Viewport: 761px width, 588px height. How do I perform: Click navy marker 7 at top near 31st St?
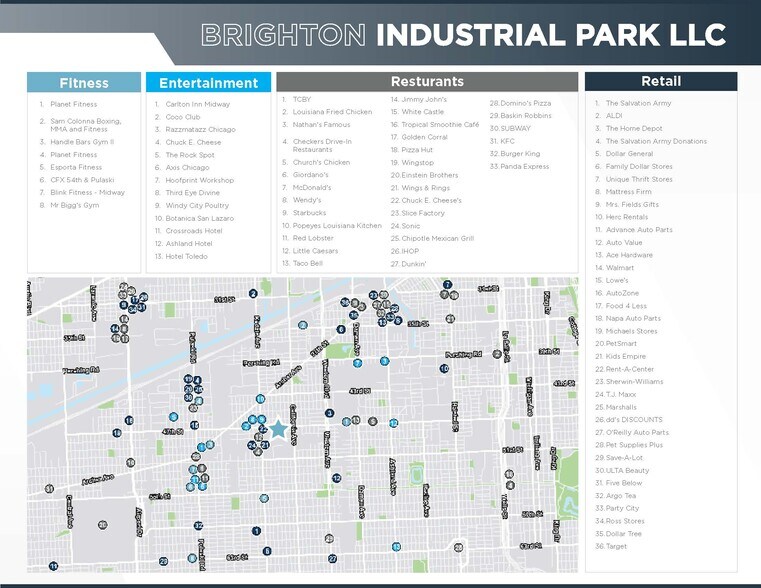coord(447,284)
